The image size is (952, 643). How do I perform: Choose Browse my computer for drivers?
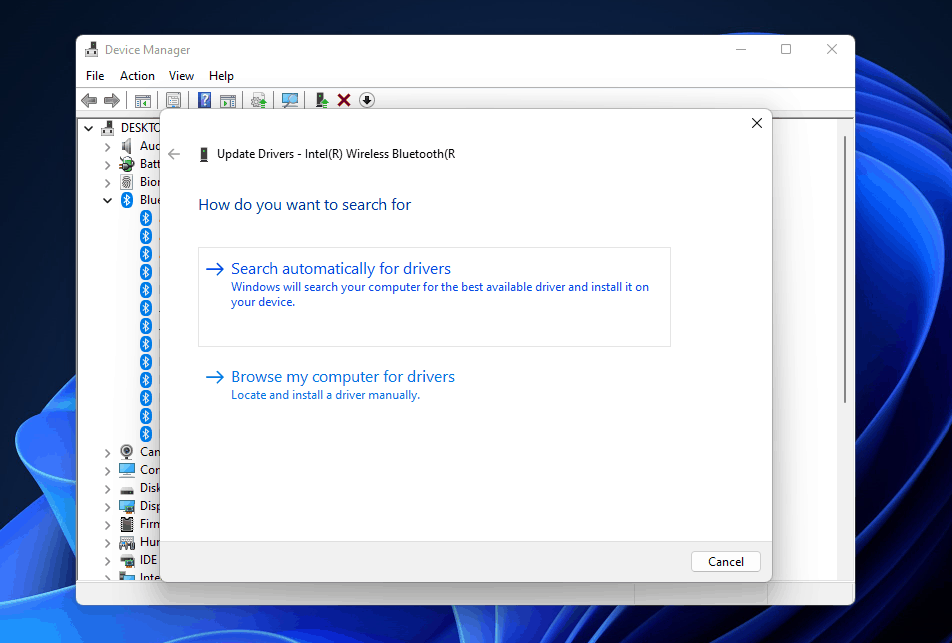tap(343, 376)
